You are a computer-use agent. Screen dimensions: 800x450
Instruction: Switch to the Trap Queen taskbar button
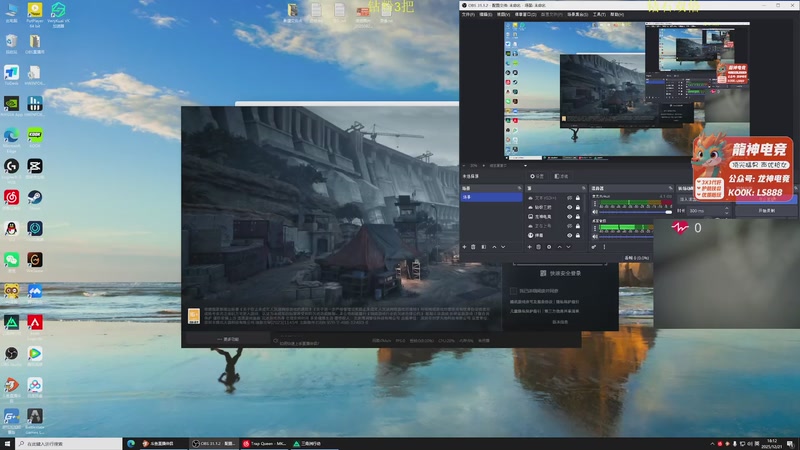[x=264, y=444]
